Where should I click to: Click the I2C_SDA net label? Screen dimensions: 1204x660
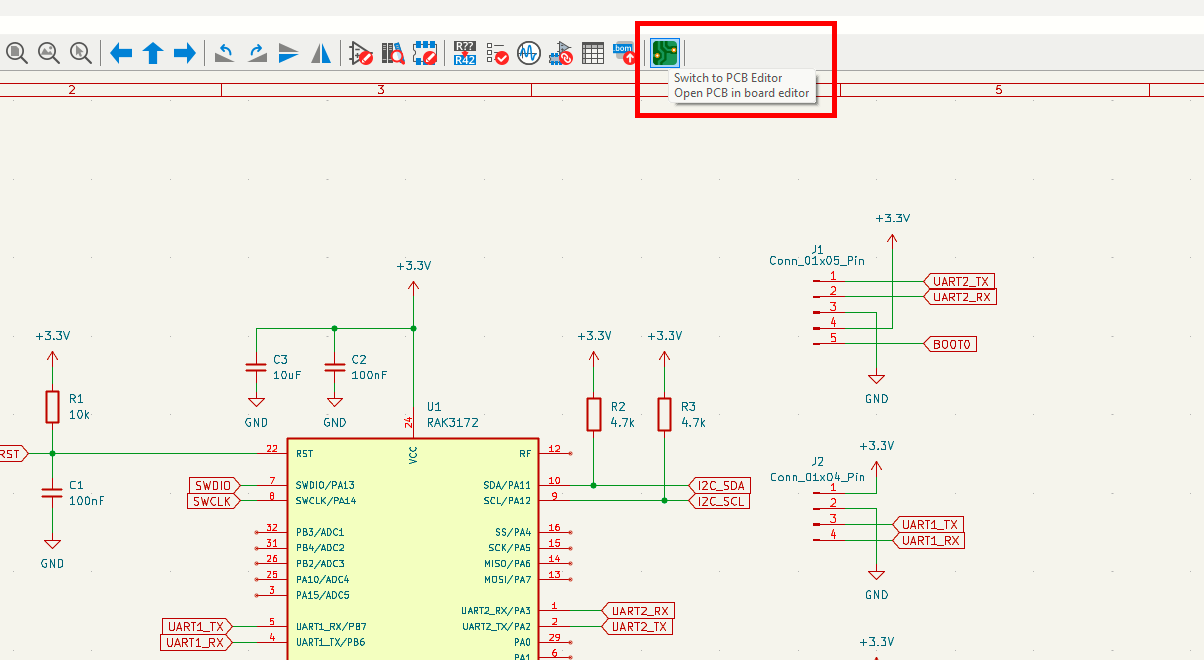[719, 486]
